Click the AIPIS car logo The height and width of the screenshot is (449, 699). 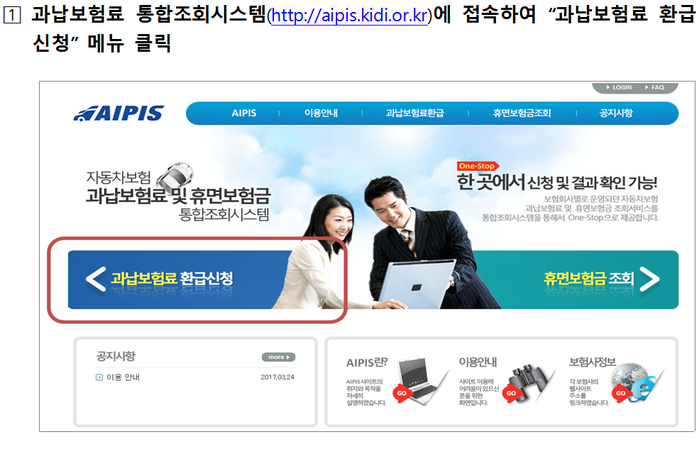point(119,113)
